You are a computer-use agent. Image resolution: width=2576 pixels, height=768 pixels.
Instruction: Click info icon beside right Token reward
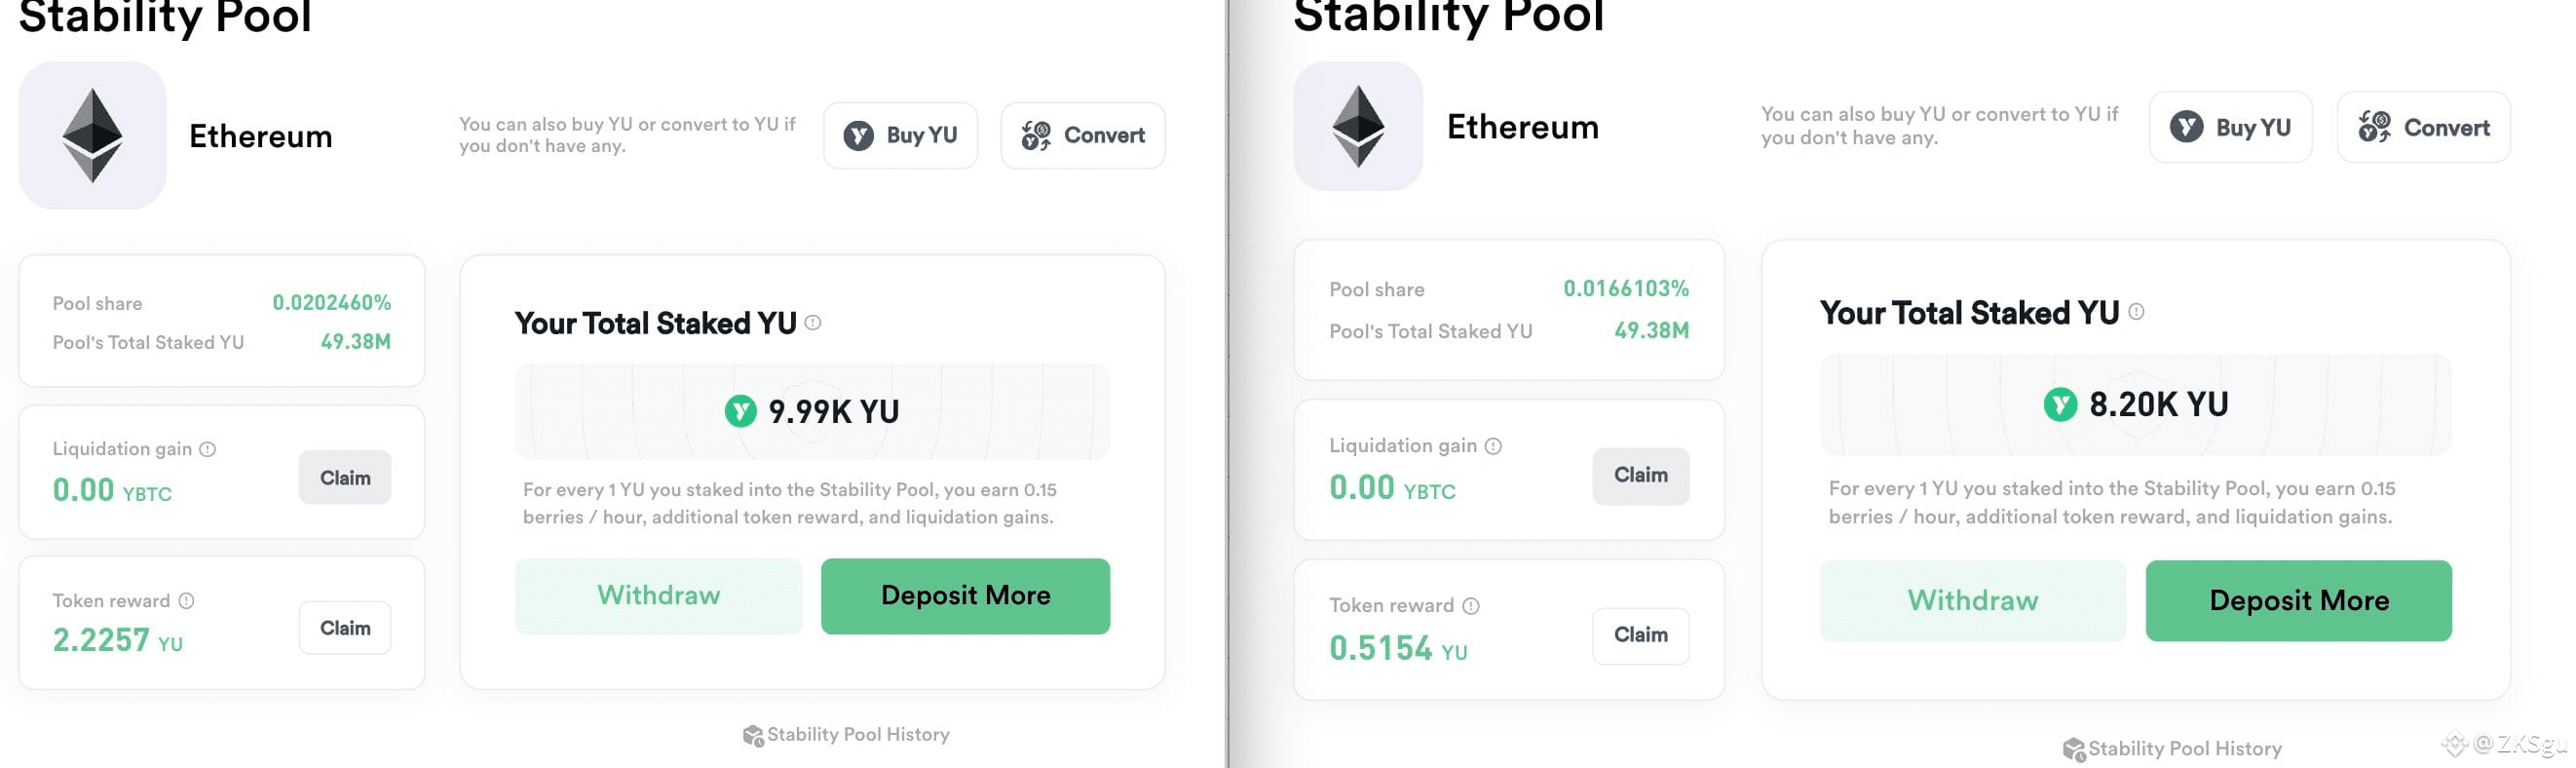(x=1471, y=606)
